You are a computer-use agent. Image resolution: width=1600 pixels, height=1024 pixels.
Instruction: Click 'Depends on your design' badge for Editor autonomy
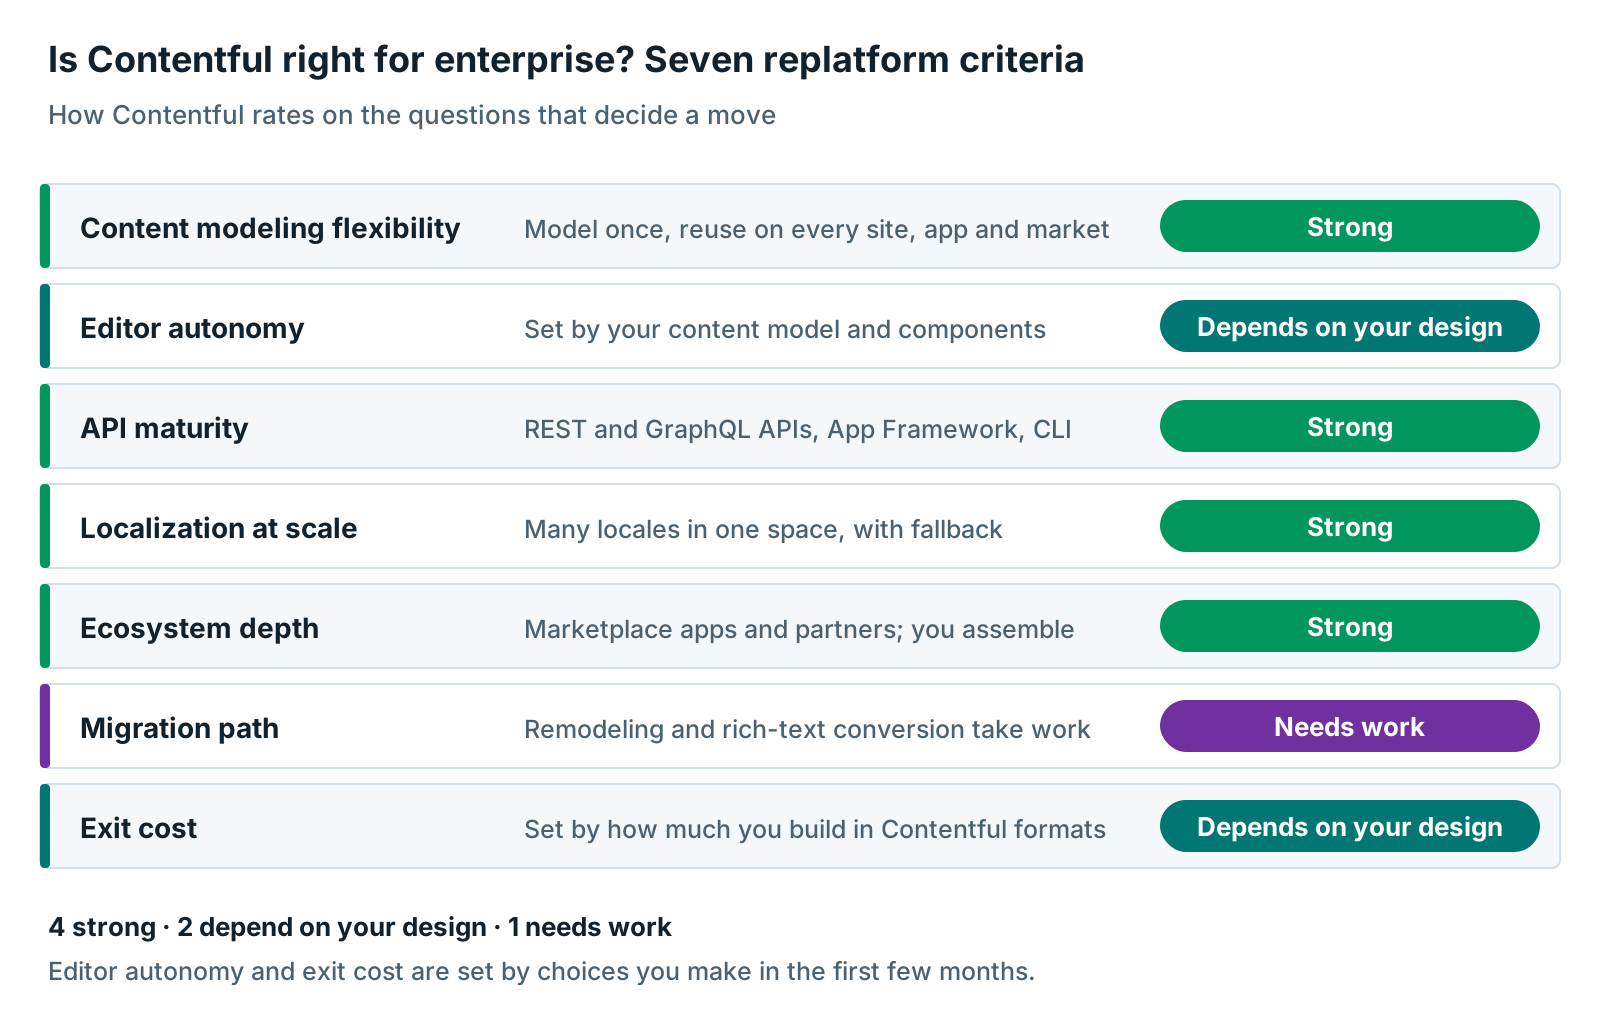tap(1350, 326)
